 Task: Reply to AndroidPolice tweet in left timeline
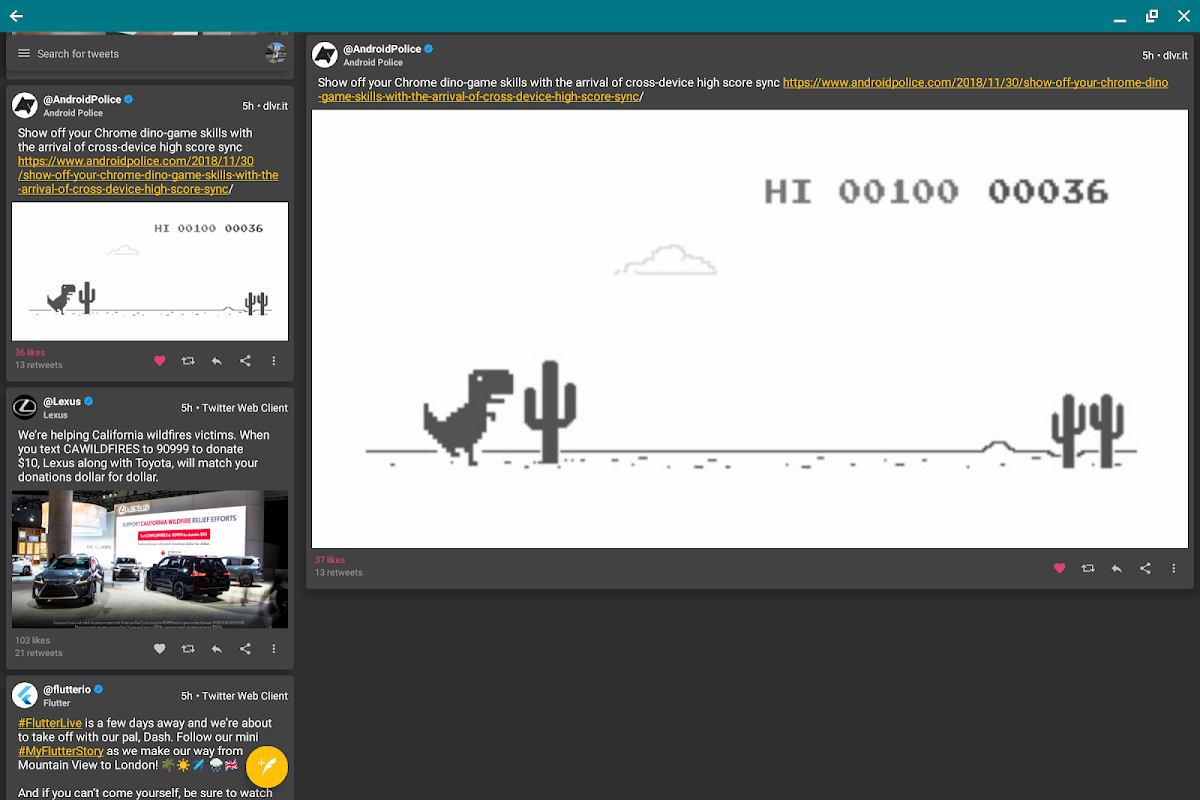217,360
